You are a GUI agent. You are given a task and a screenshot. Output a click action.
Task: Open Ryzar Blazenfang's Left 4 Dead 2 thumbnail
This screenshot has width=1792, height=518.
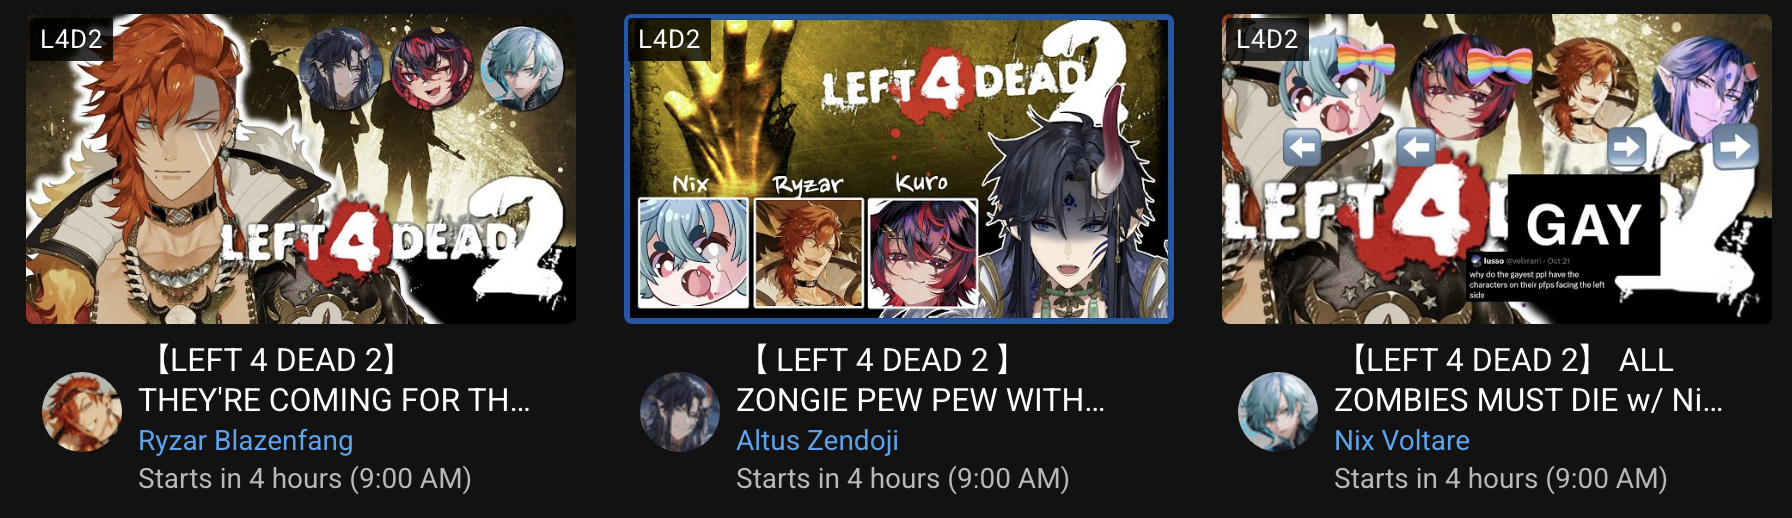click(301, 169)
